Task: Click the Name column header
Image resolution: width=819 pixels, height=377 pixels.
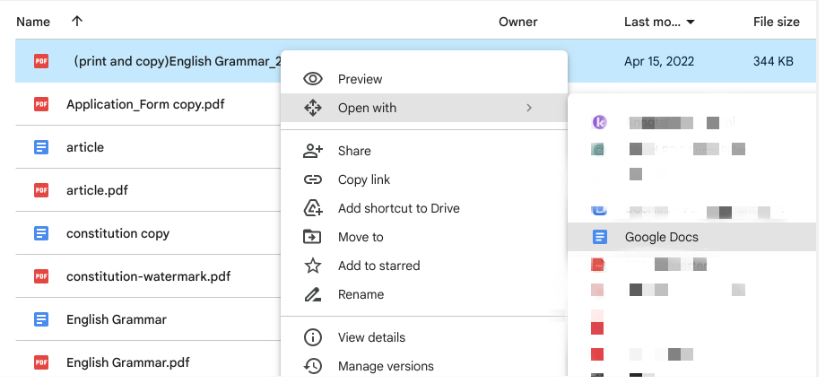Action: [33, 22]
